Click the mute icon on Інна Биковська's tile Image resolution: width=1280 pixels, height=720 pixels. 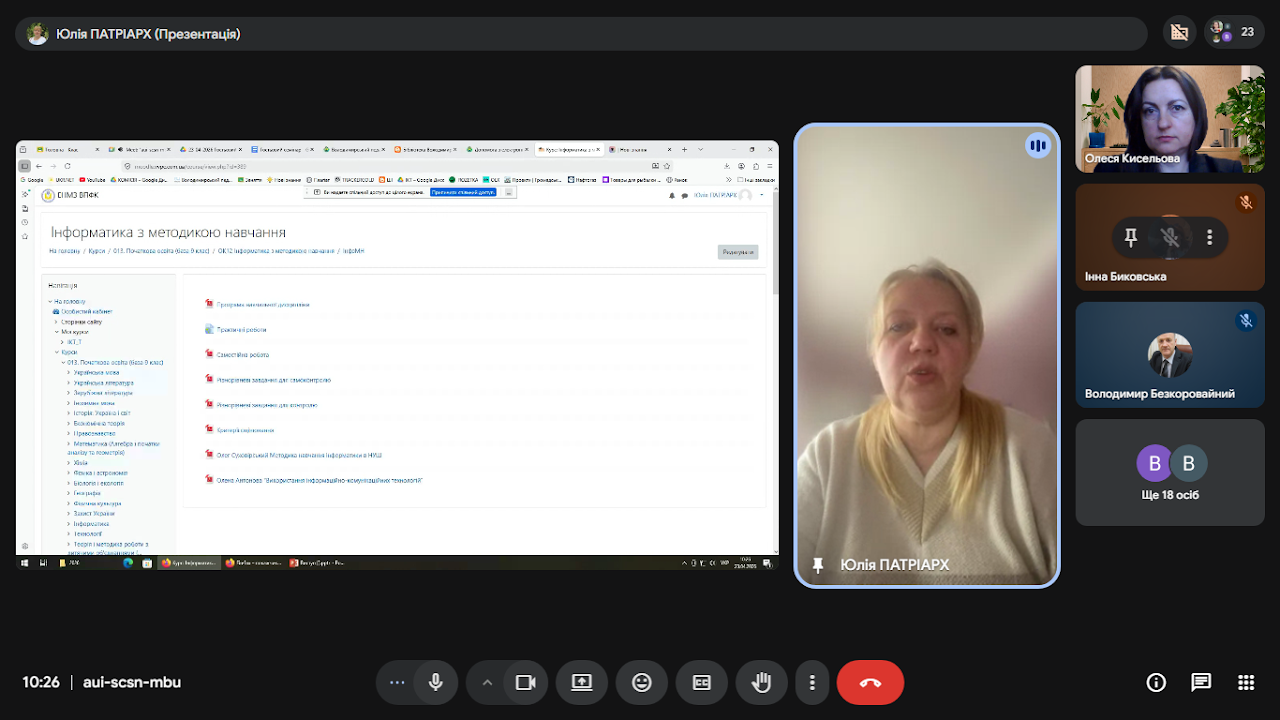1170,237
